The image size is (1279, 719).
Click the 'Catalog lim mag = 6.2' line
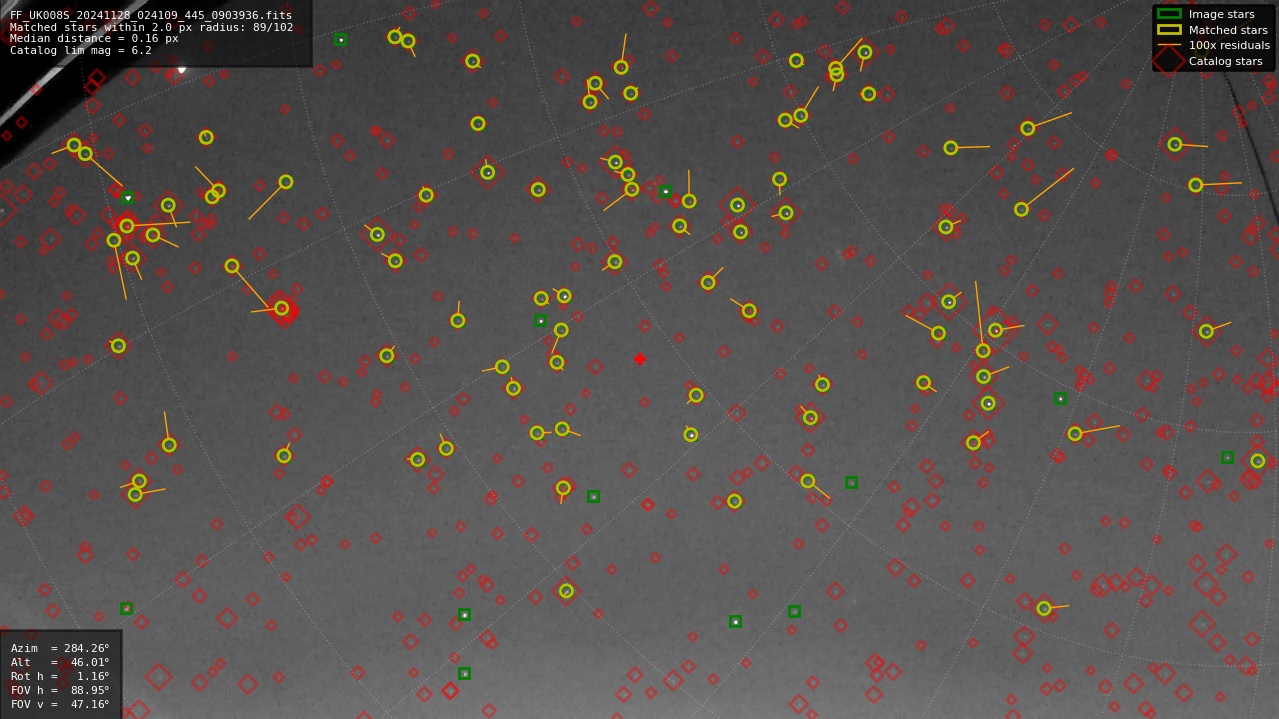pos(81,50)
